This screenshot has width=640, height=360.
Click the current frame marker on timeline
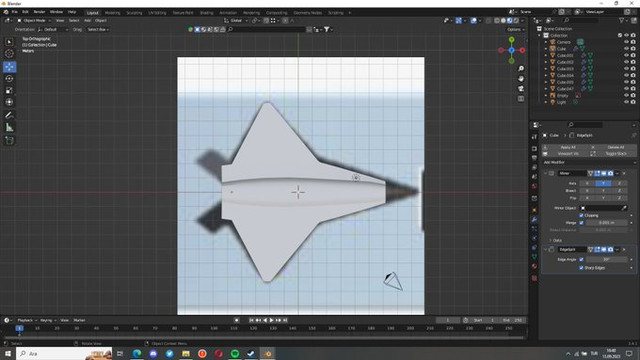(x=19, y=328)
